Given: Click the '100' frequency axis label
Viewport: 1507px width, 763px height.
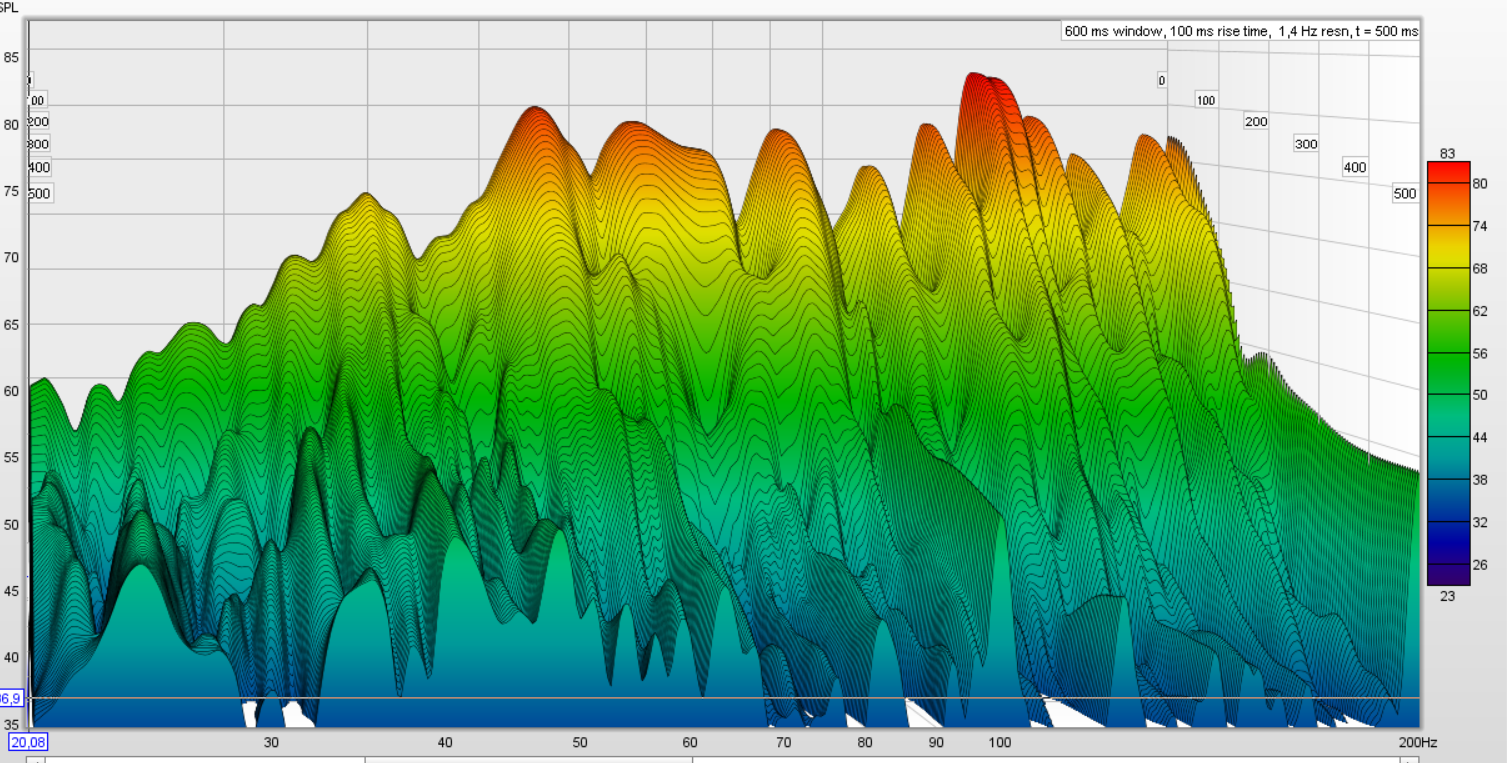Looking at the screenshot, I should click(1000, 742).
